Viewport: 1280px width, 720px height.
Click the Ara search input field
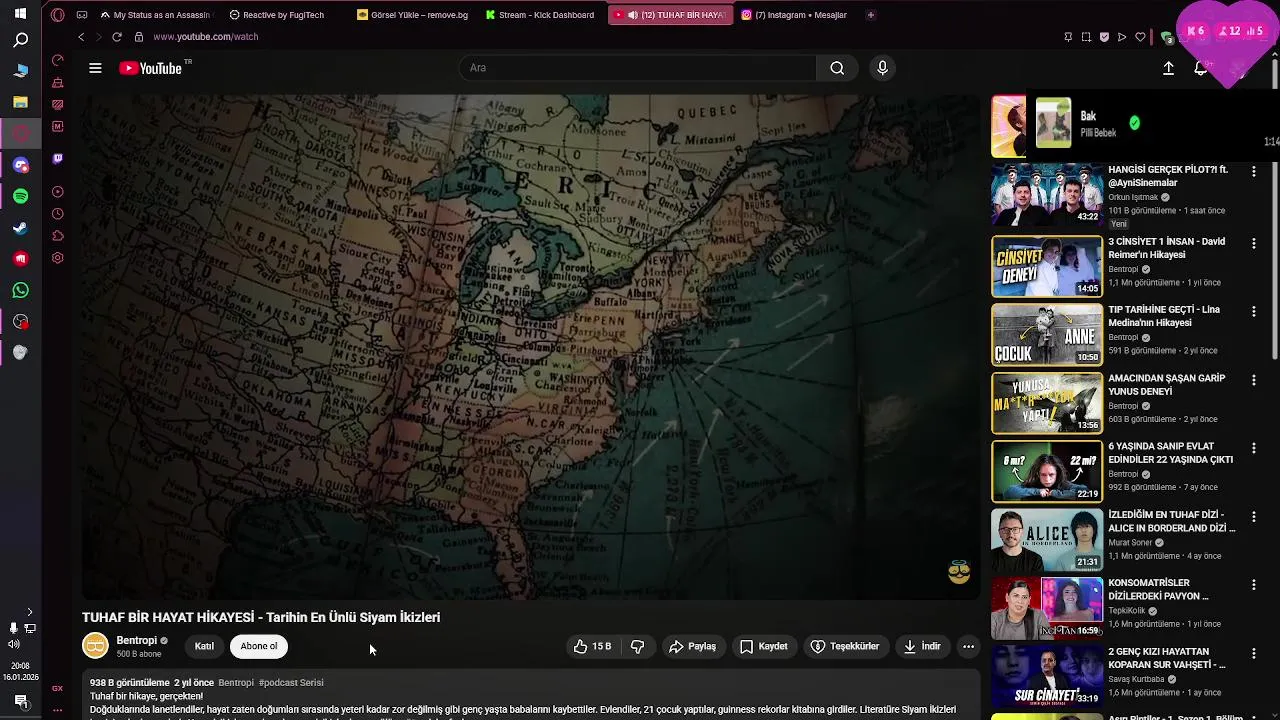[x=638, y=68]
